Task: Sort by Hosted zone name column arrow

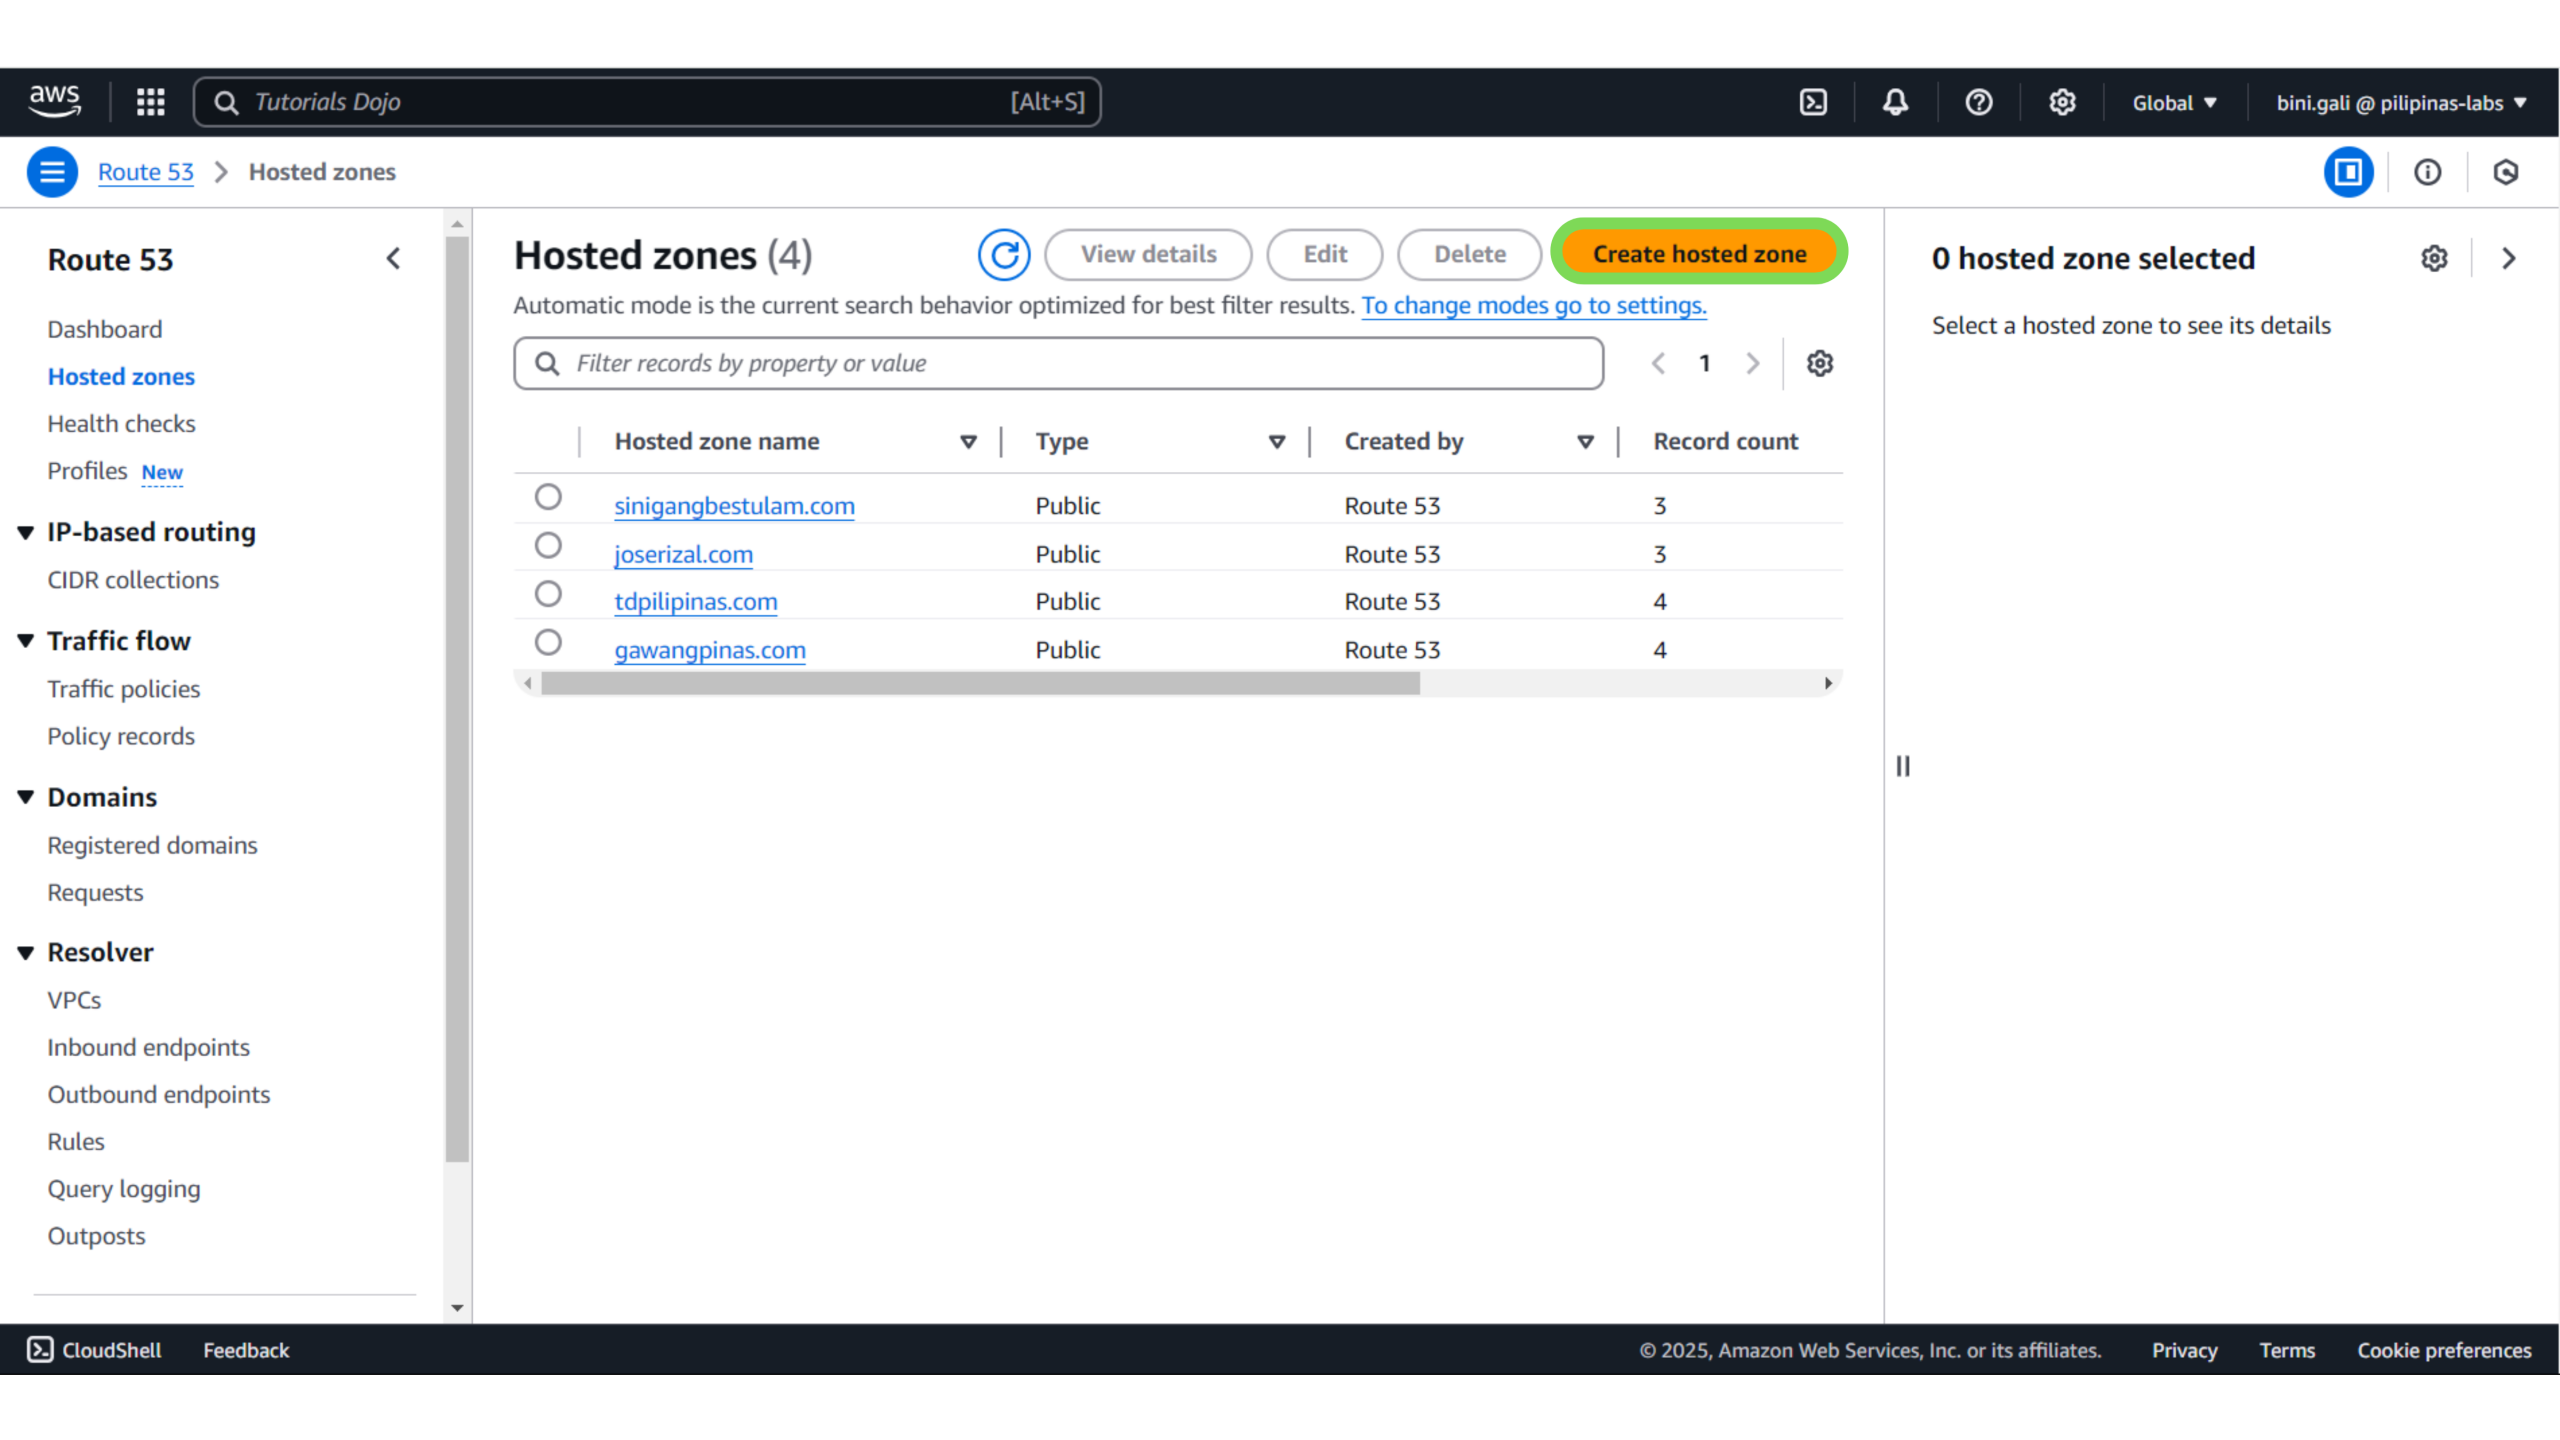Action: [x=968, y=441]
